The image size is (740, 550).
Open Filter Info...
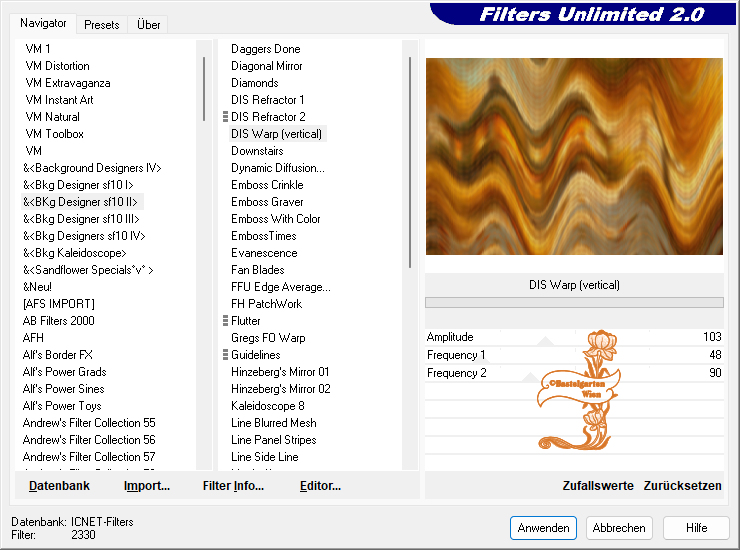click(233, 486)
